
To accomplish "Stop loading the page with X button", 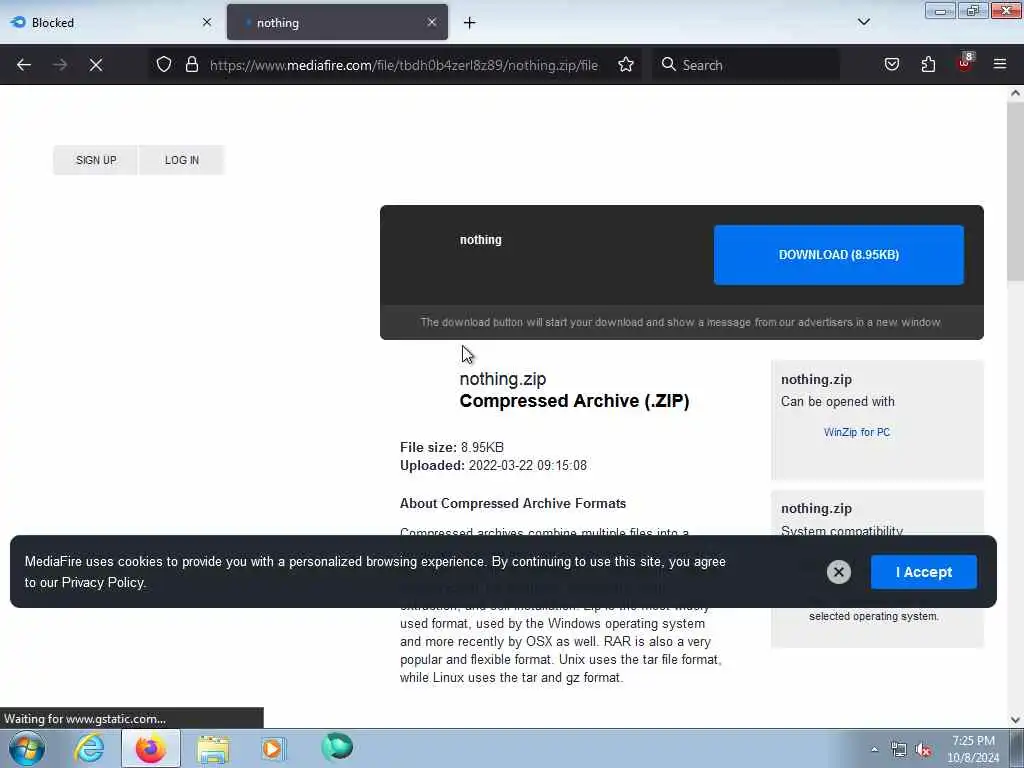I will [x=96, y=65].
